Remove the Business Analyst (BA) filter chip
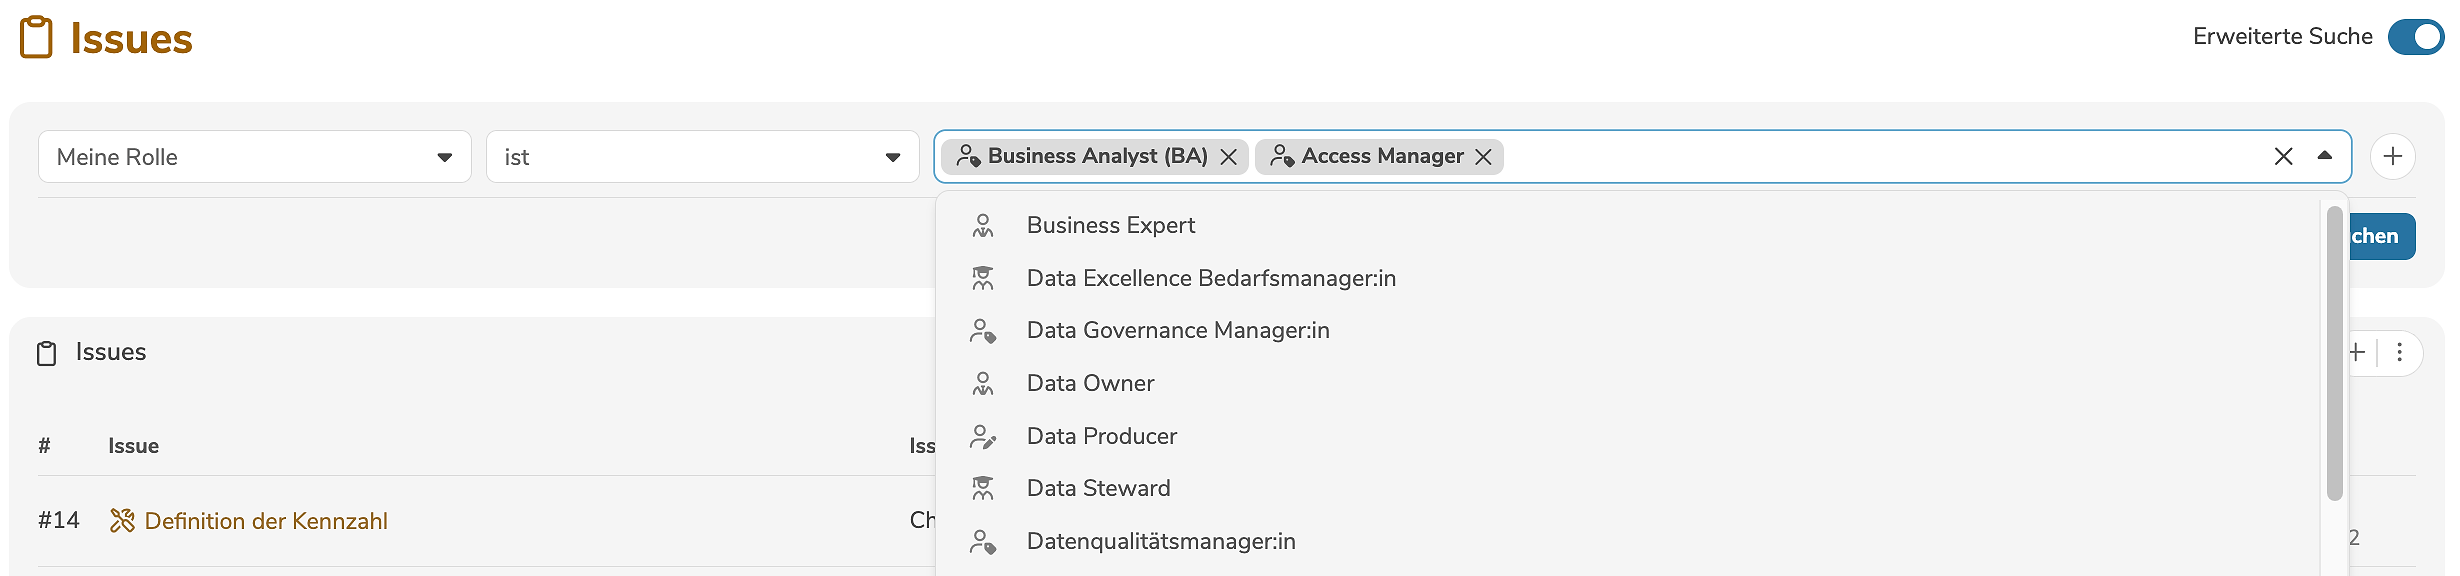2460x576 pixels. 1230,156
